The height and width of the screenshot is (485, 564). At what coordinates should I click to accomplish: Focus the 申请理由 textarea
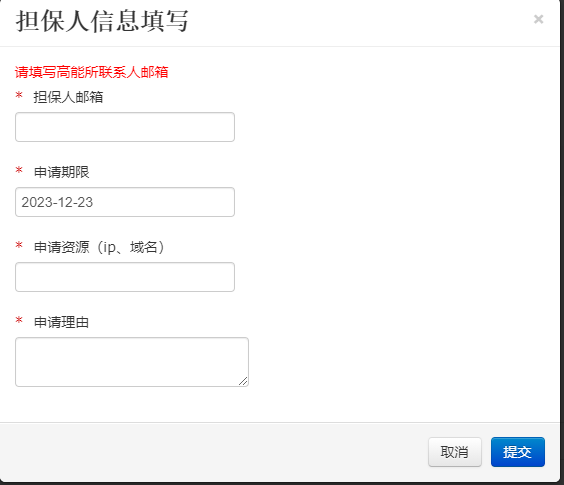click(132, 362)
